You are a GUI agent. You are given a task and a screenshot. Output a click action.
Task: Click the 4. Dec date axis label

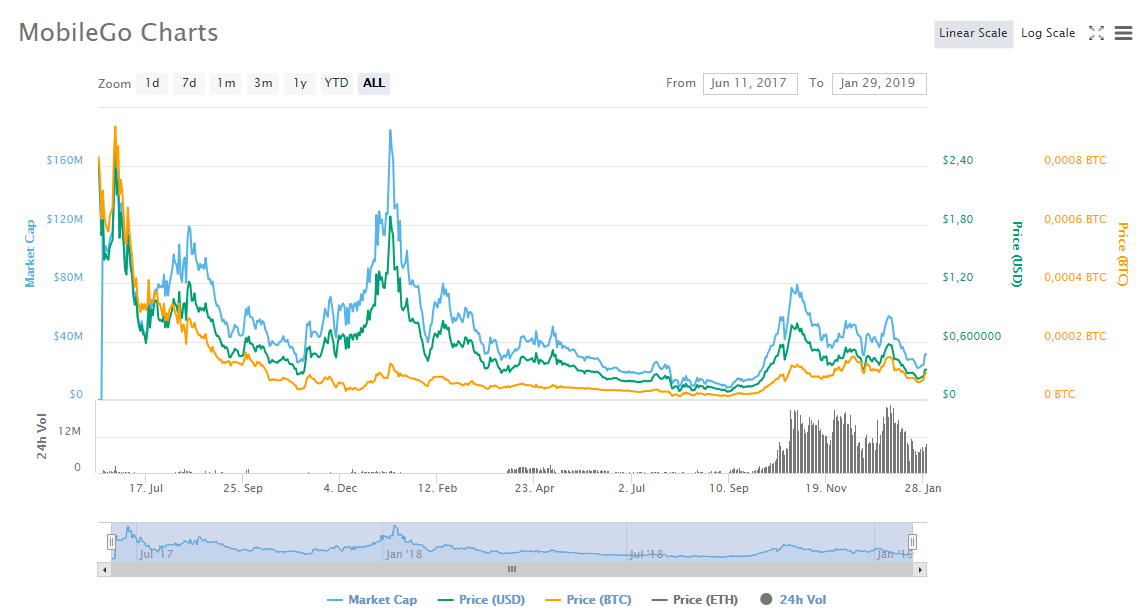tap(340, 488)
